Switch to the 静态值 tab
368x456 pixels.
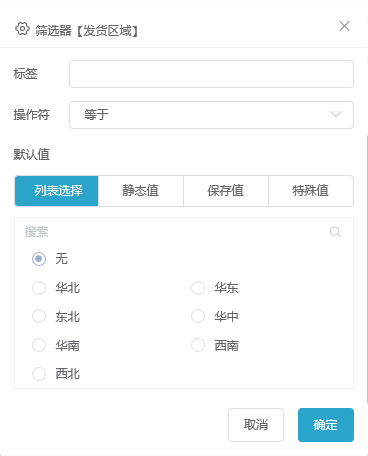click(x=141, y=191)
